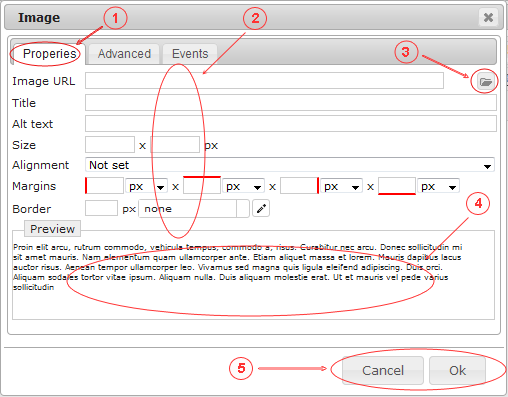Click the bottom margin value field

tap(397, 186)
